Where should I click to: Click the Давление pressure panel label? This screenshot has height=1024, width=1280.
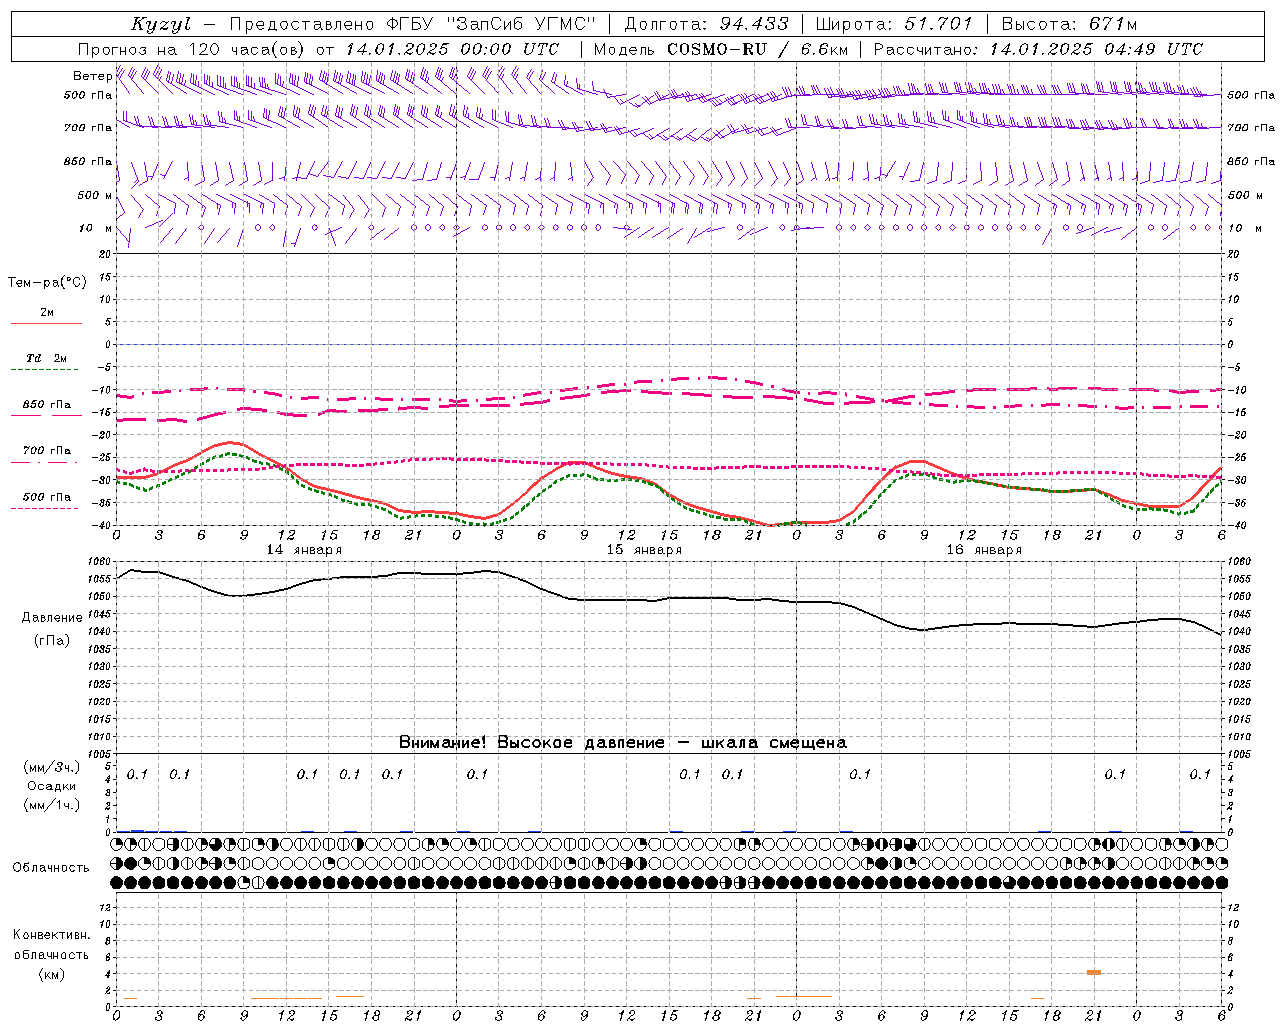(x=52, y=618)
